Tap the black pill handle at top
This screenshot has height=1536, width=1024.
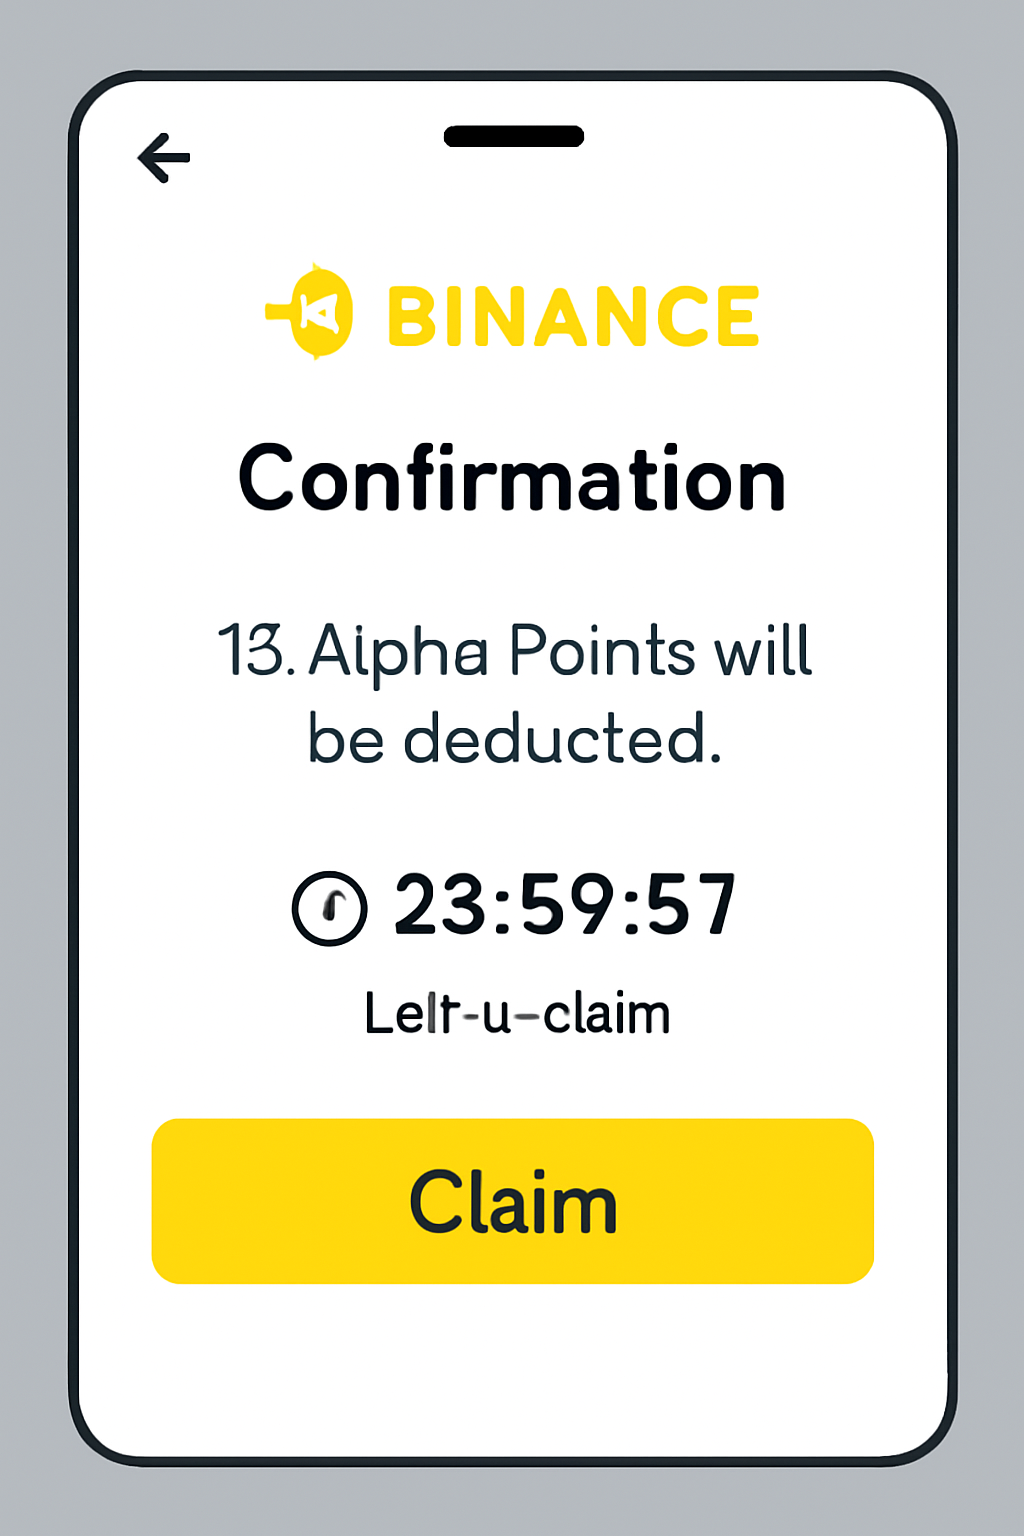[514, 137]
